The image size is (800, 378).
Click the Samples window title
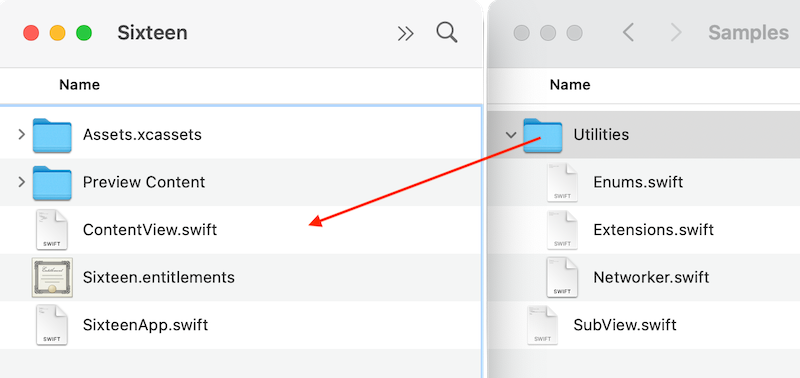[748, 33]
